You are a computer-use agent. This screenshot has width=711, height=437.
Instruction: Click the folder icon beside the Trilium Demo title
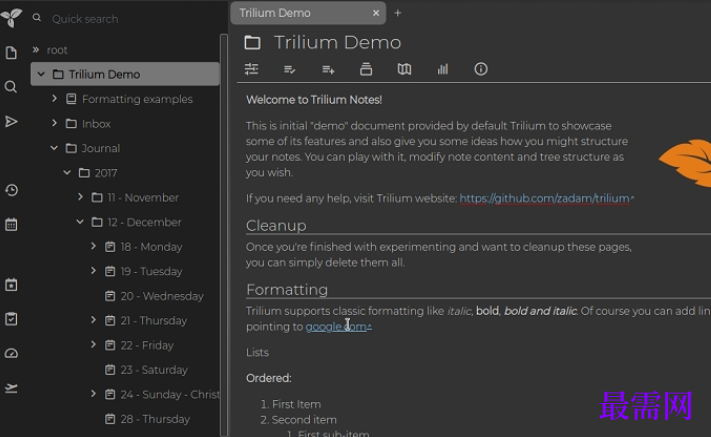pos(253,43)
